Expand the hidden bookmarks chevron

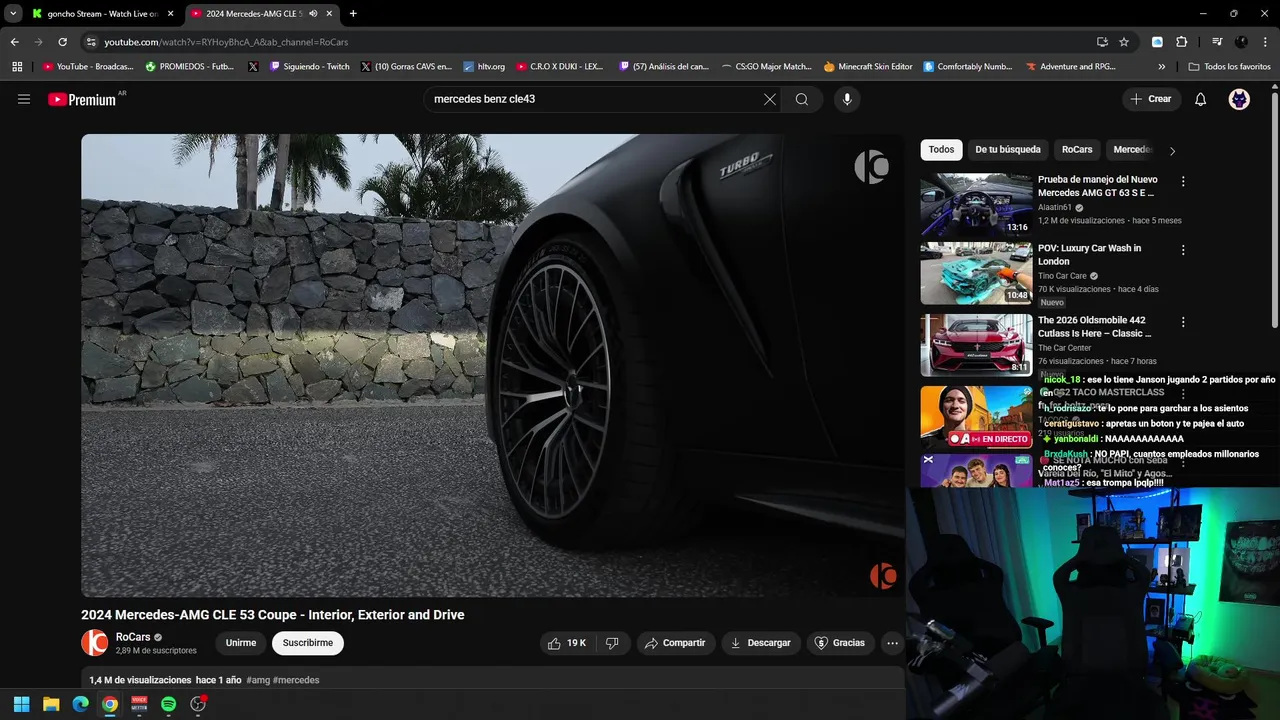coord(1162,67)
